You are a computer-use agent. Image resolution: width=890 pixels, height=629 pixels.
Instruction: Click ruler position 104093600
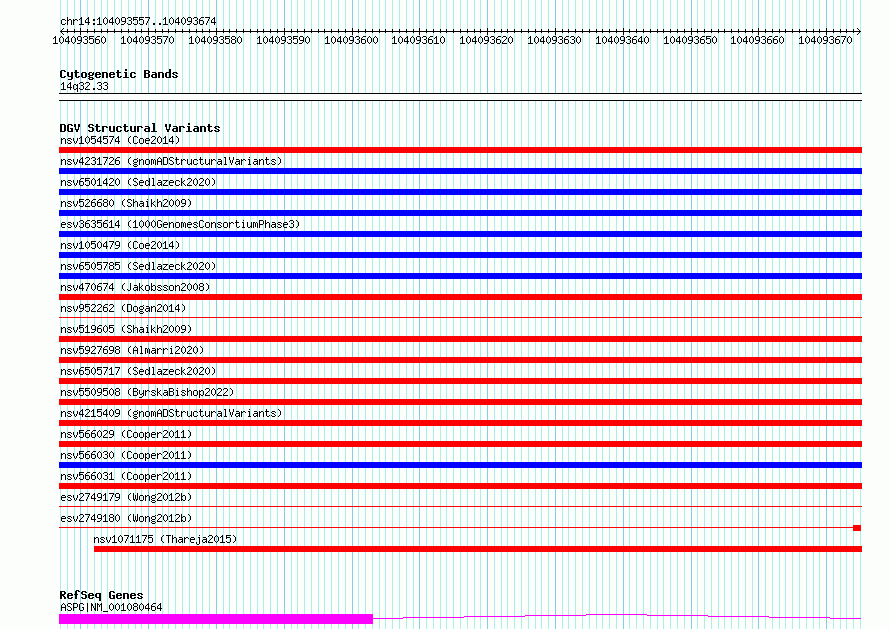pos(351,40)
